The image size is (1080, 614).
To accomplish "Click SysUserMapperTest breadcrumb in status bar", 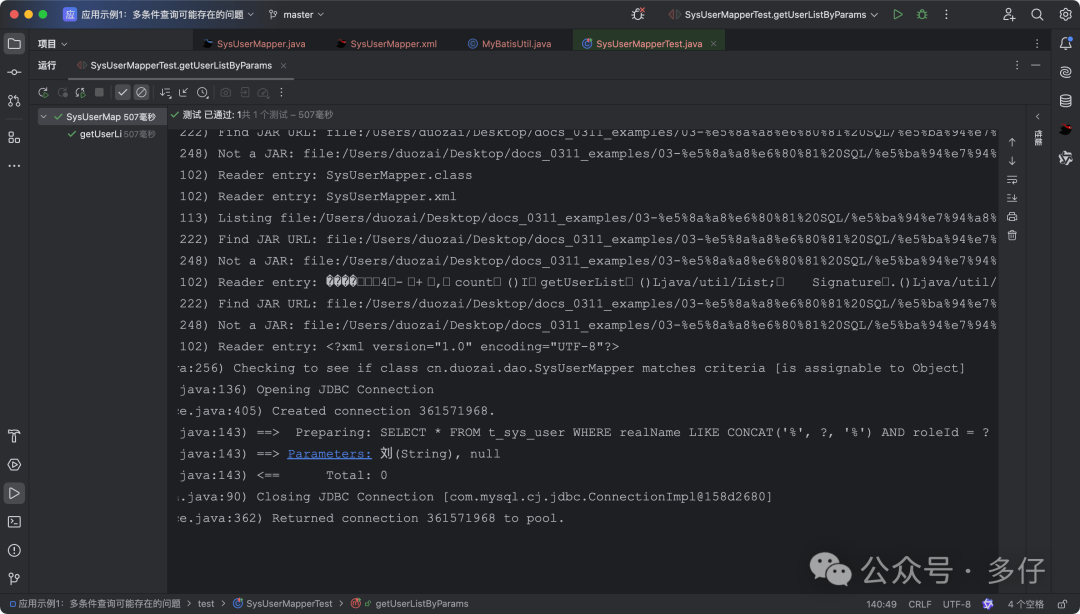I will coord(282,604).
